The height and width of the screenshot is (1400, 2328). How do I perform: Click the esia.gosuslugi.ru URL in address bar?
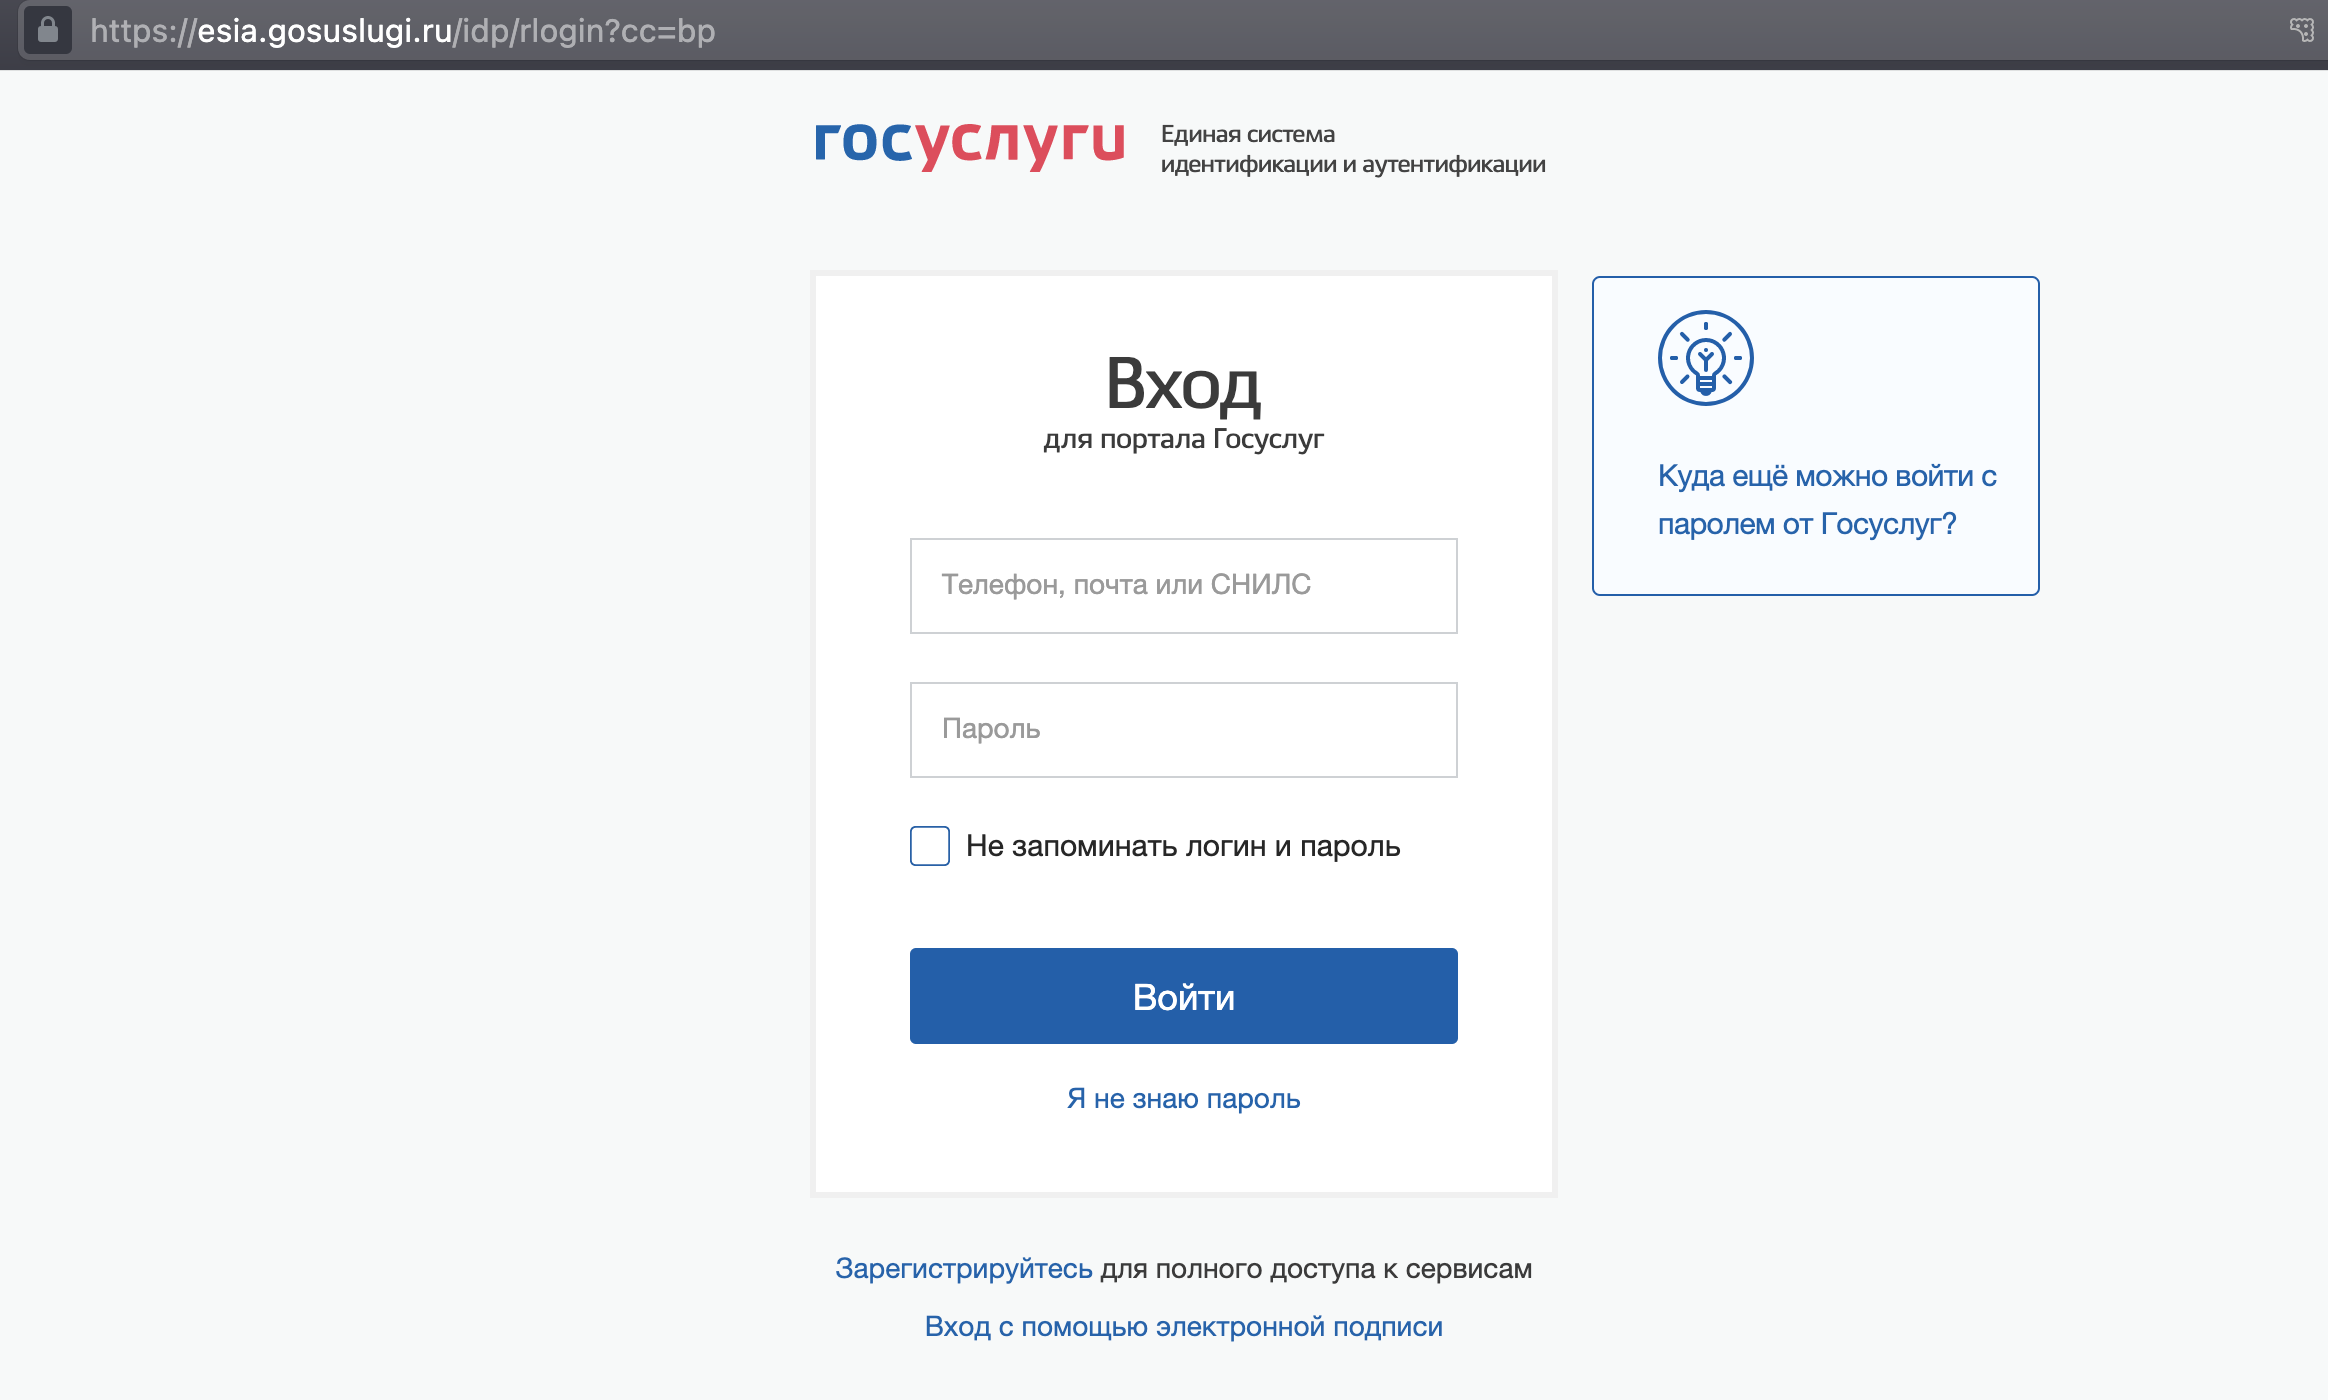[x=403, y=31]
